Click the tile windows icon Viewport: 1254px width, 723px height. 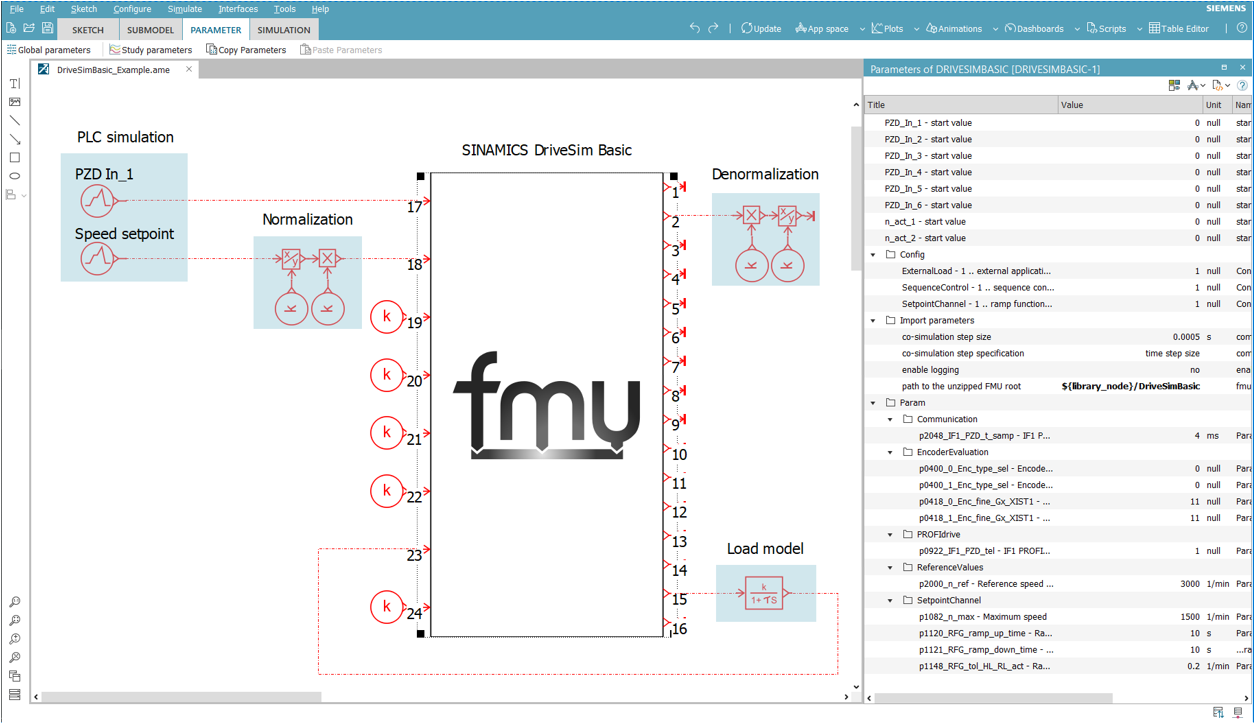tap(15, 695)
